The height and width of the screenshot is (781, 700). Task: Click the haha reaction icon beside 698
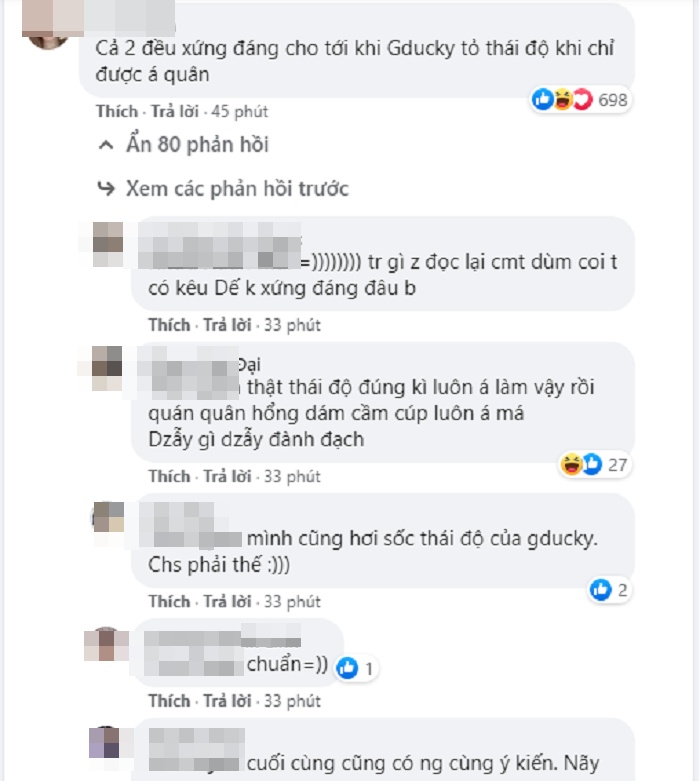562,99
